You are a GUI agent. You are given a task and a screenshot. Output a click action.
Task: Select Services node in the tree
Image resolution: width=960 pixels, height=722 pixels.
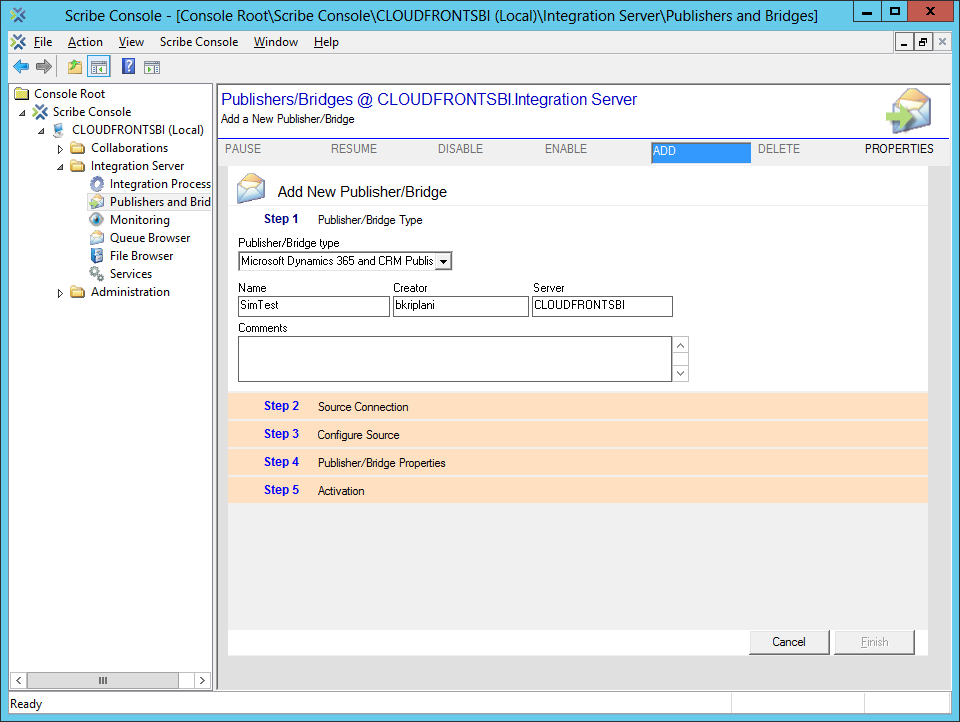130,274
